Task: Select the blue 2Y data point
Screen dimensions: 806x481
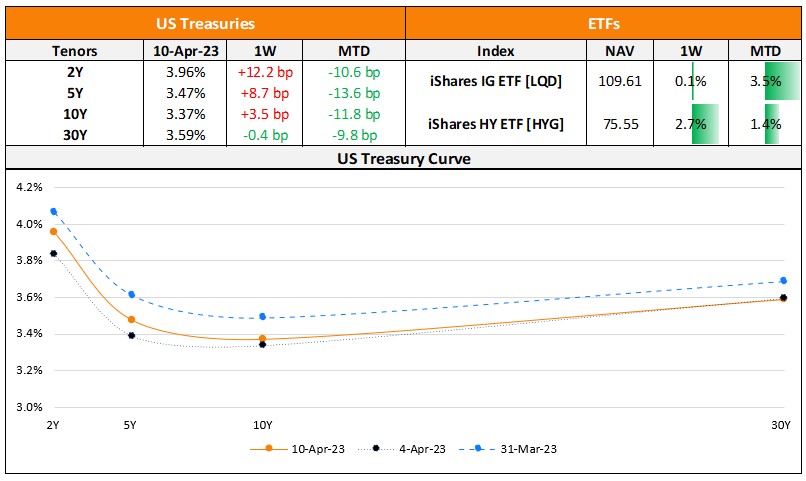Action: click(x=53, y=212)
